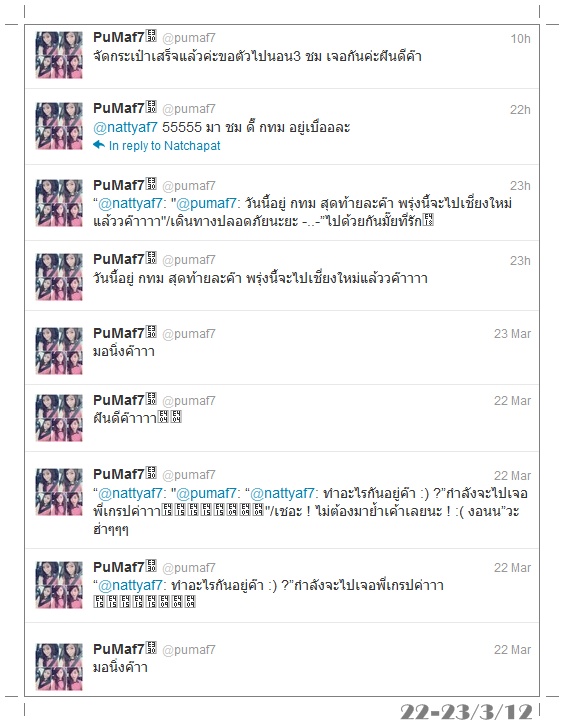Viewport: 564px width, 721px height.
Task: Click the reply arrow icon beside Natchapat
Action: click(99, 145)
